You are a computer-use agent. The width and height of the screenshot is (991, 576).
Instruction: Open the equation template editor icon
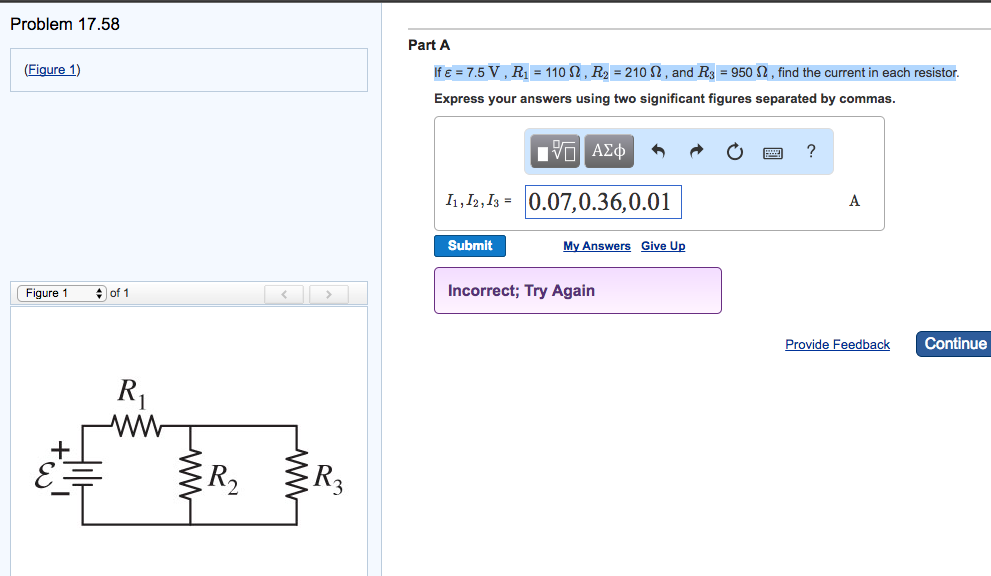[x=553, y=151]
